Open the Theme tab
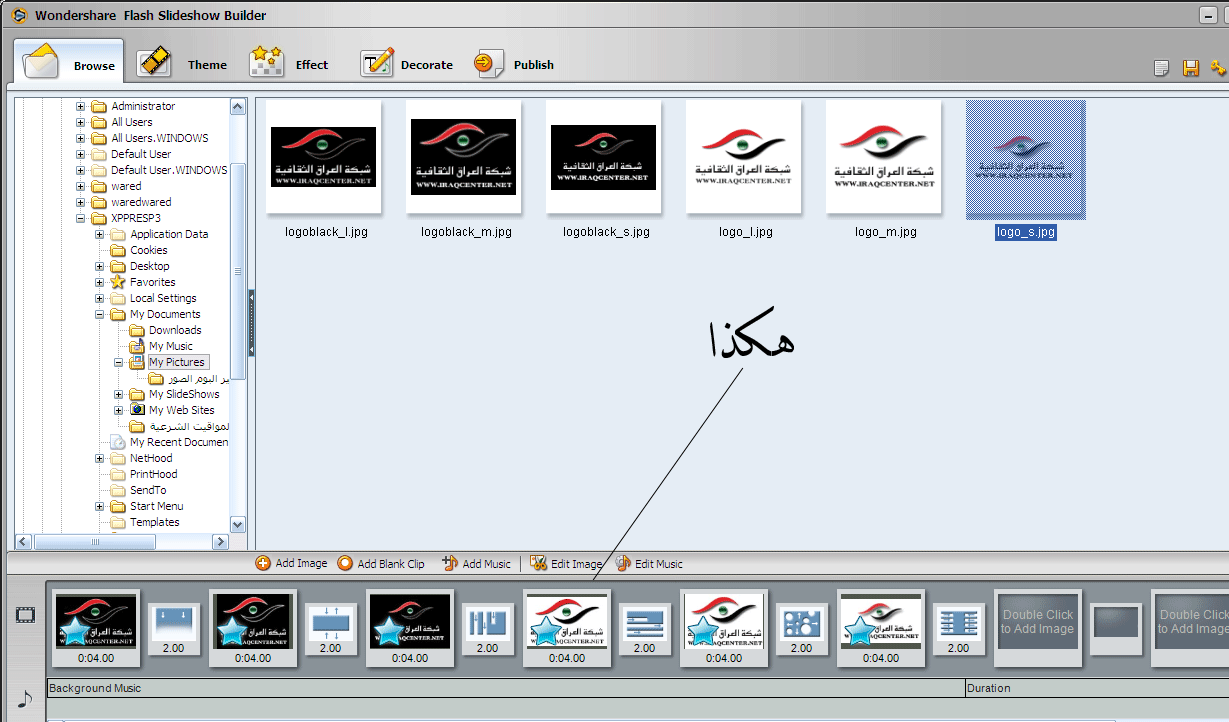Screen dimensions: 1229x722 (x=183, y=64)
